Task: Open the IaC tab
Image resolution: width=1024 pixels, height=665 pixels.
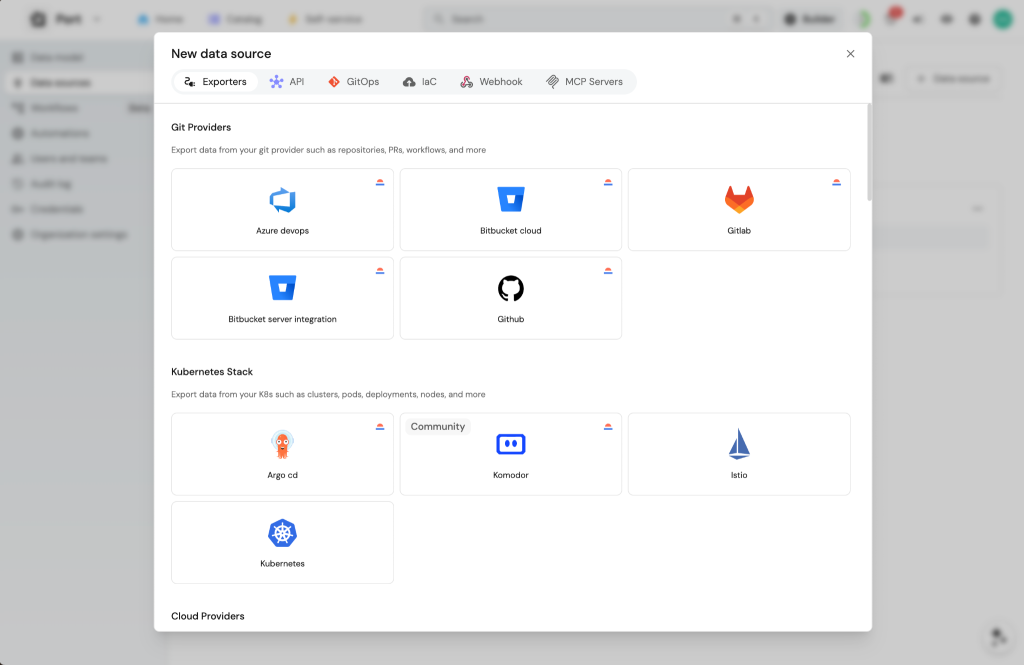Action: point(420,81)
